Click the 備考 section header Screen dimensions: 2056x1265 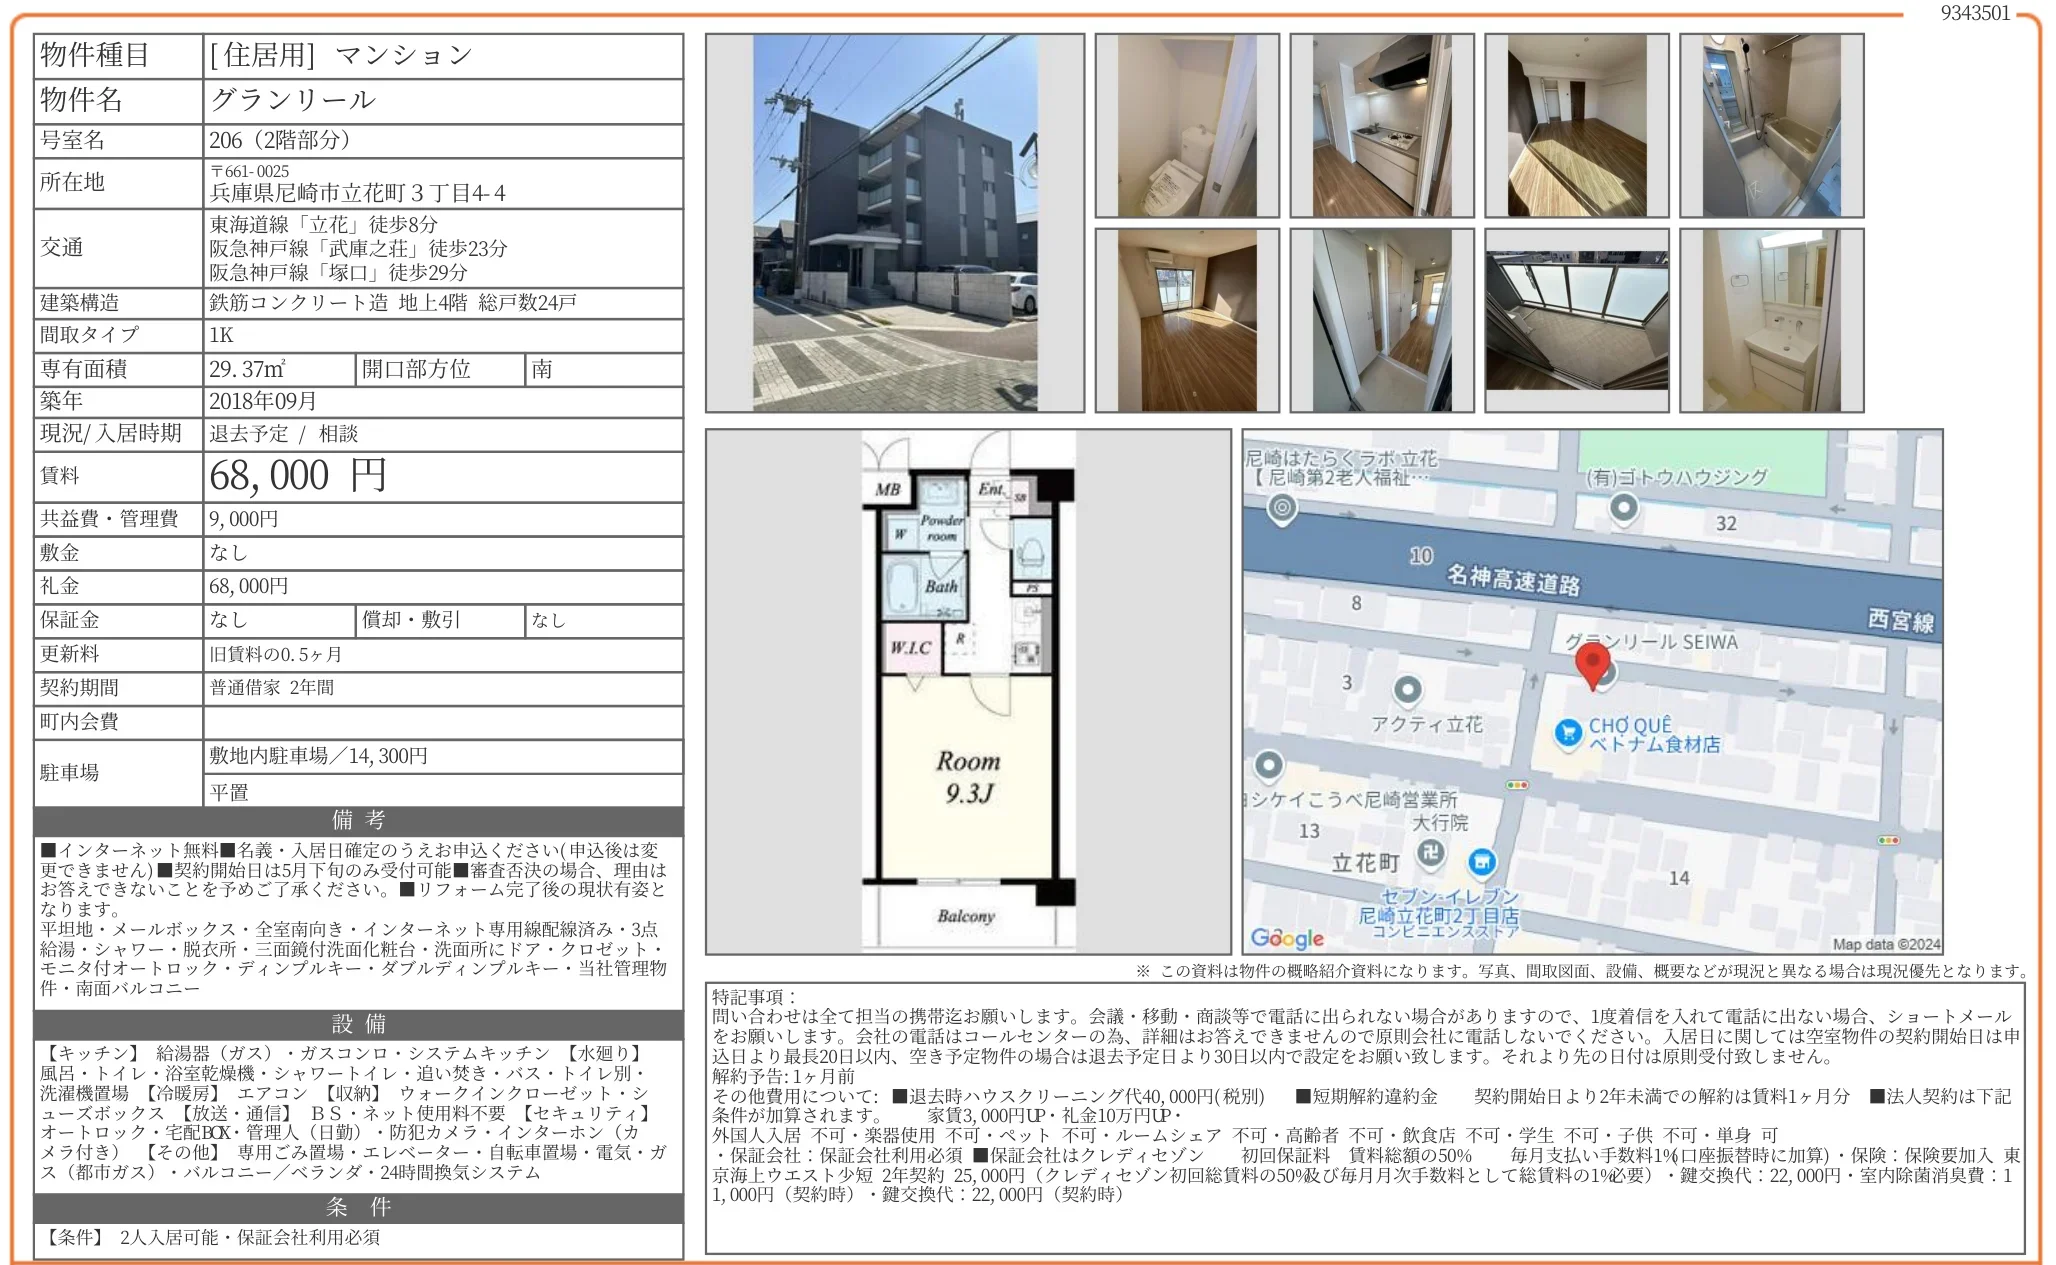pos(358,821)
